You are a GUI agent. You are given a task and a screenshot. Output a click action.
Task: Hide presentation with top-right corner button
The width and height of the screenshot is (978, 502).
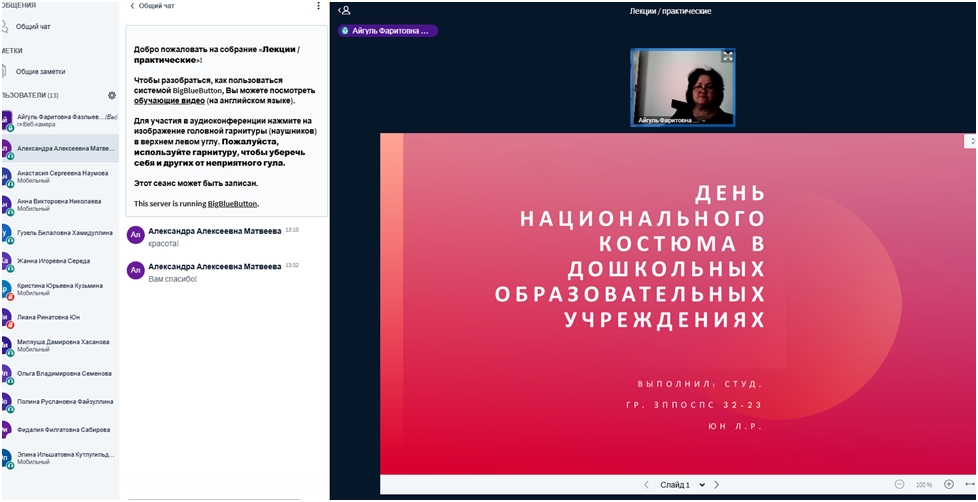pyautogui.click(x=969, y=142)
